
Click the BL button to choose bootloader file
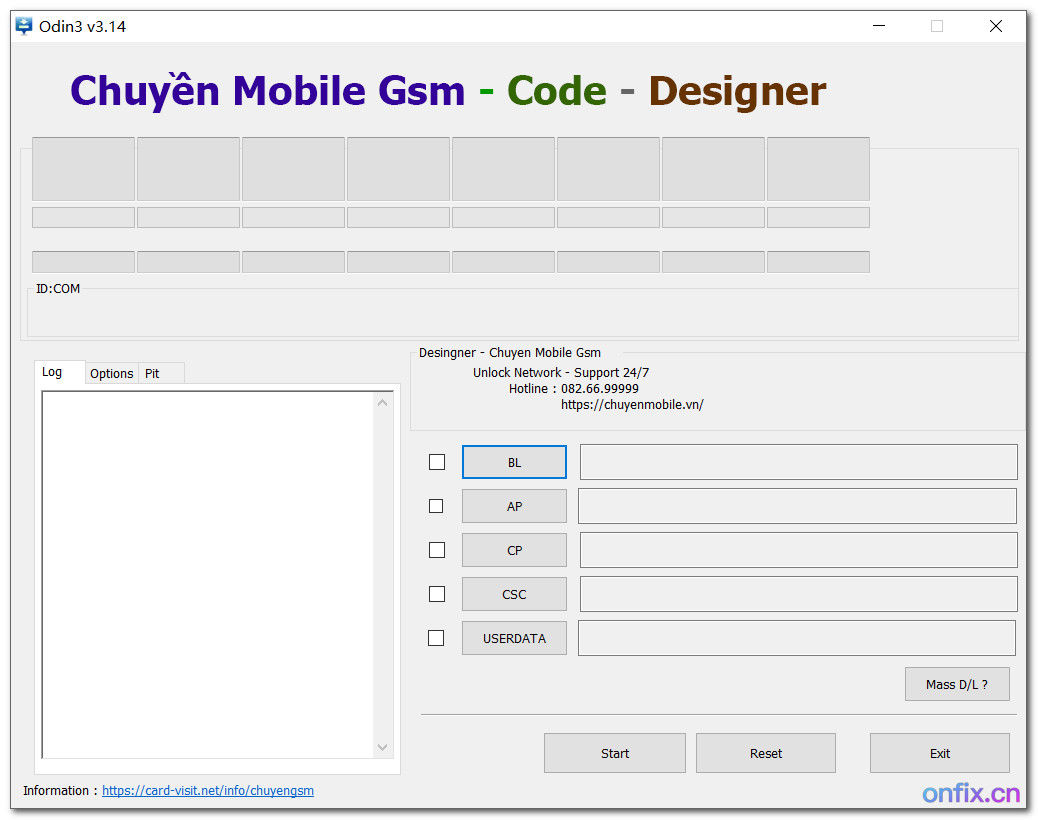tap(514, 462)
